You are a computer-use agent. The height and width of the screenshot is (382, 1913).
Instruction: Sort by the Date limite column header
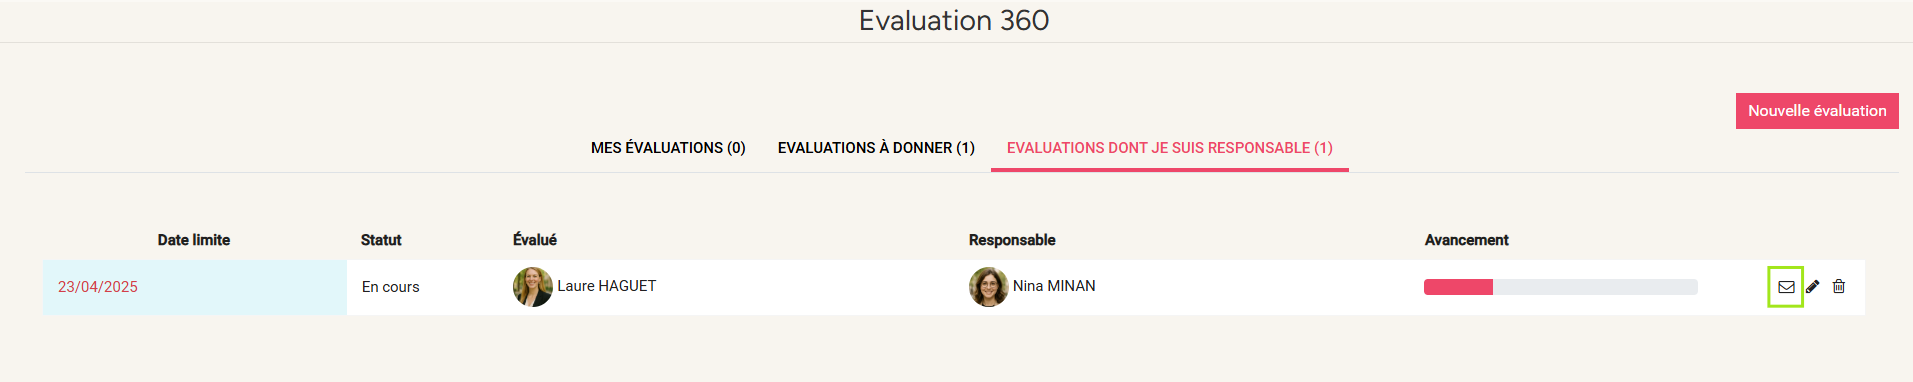[x=194, y=240]
